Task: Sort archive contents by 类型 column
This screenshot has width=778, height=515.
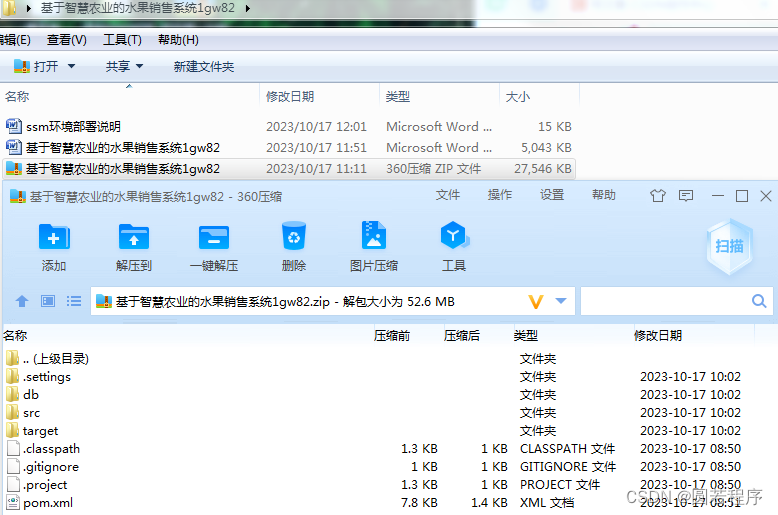Action: tap(526, 336)
